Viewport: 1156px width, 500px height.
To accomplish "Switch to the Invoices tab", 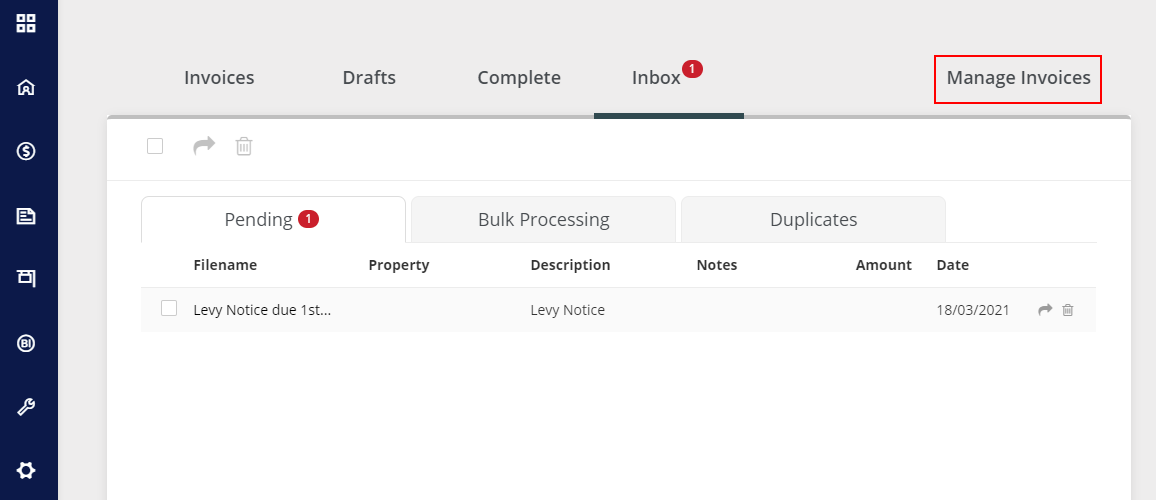I will click(219, 78).
